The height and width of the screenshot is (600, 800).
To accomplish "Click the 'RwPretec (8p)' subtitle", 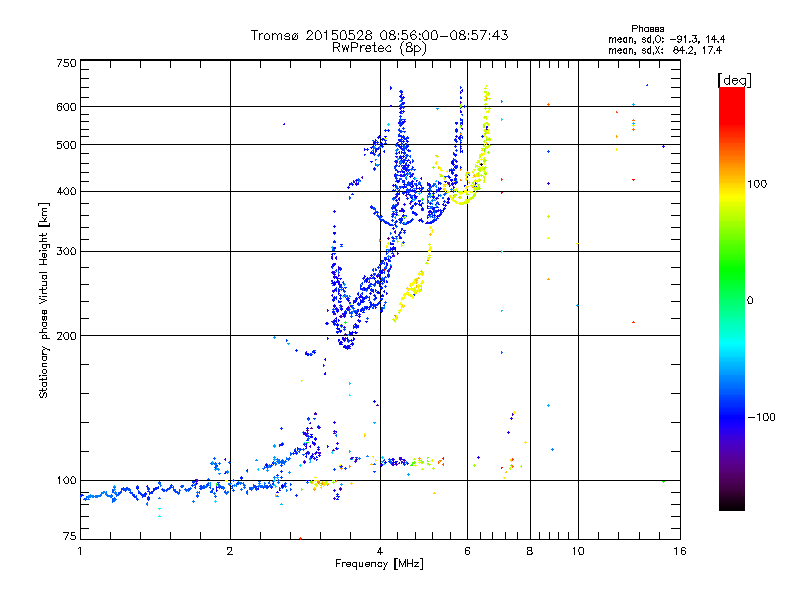I will coord(379,48).
